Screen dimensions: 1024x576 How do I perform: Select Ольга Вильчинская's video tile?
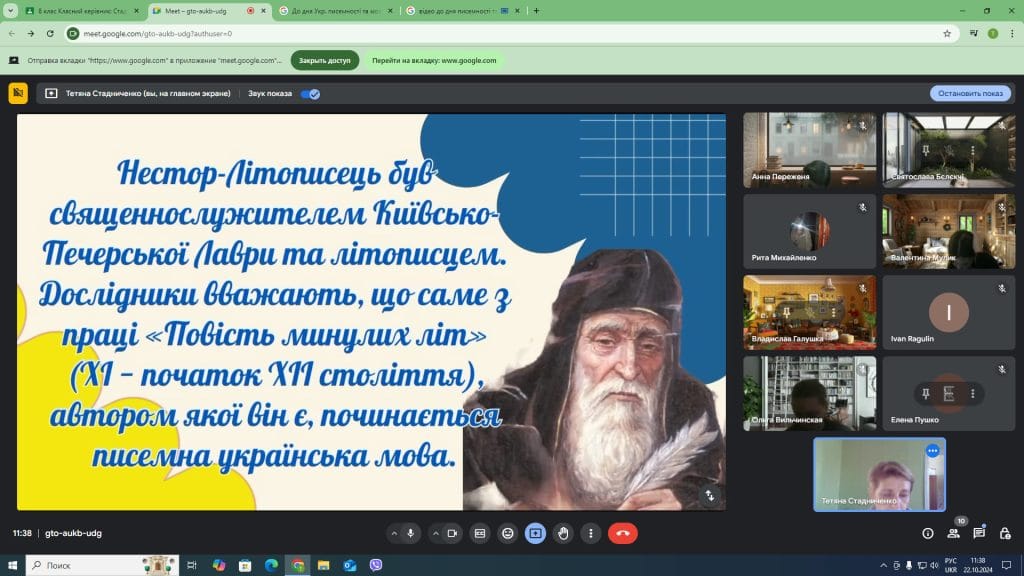810,394
